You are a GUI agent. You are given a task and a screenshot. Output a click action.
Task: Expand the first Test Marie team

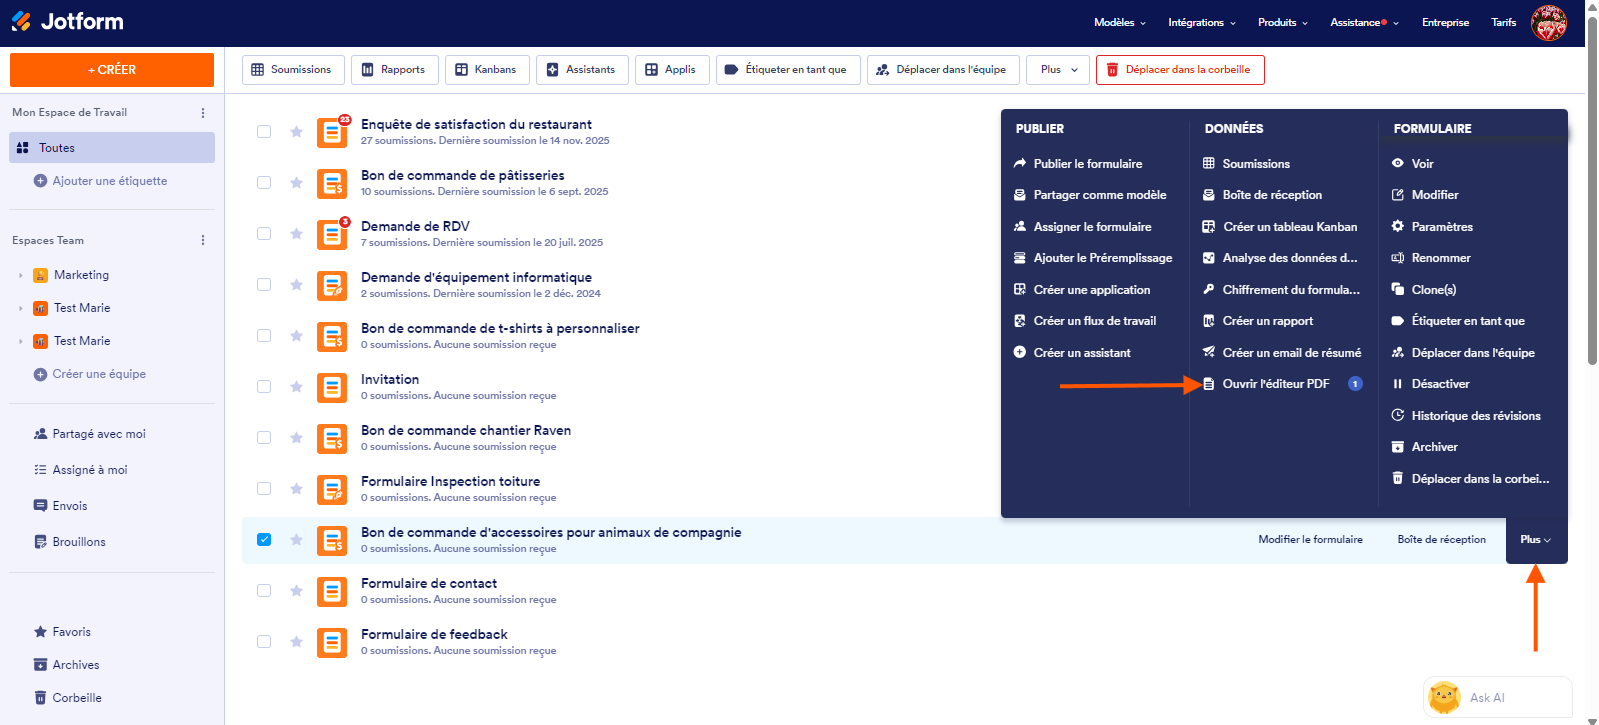point(21,309)
